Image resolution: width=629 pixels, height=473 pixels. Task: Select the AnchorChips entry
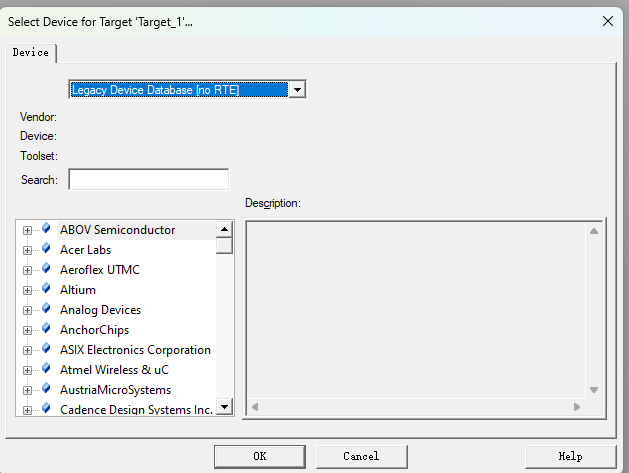tap(95, 330)
